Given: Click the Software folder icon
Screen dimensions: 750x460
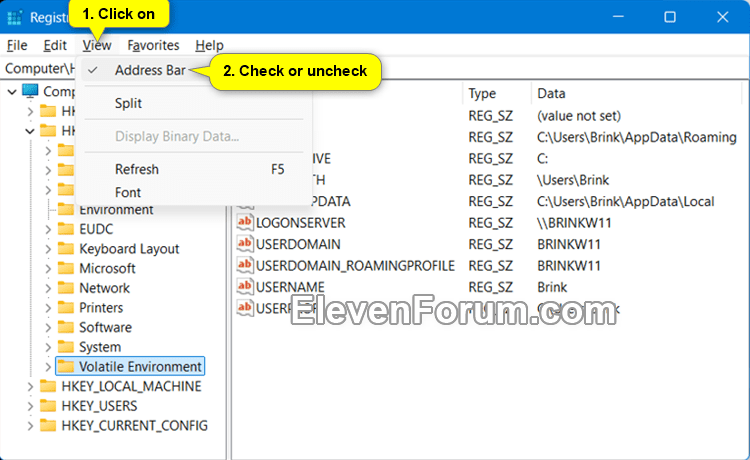Looking at the screenshot, I should (x=66, y=327).
